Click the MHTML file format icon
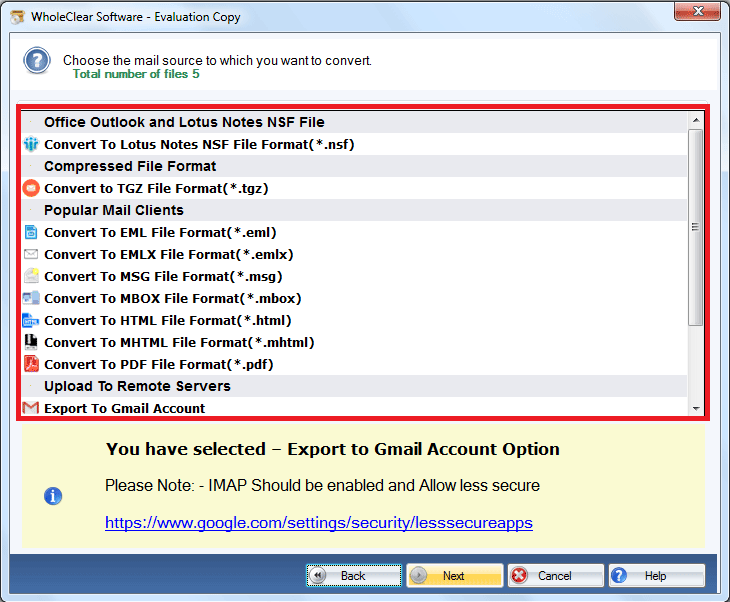The width and height of the screenshot is (730, 602). [x=31, y=342]
